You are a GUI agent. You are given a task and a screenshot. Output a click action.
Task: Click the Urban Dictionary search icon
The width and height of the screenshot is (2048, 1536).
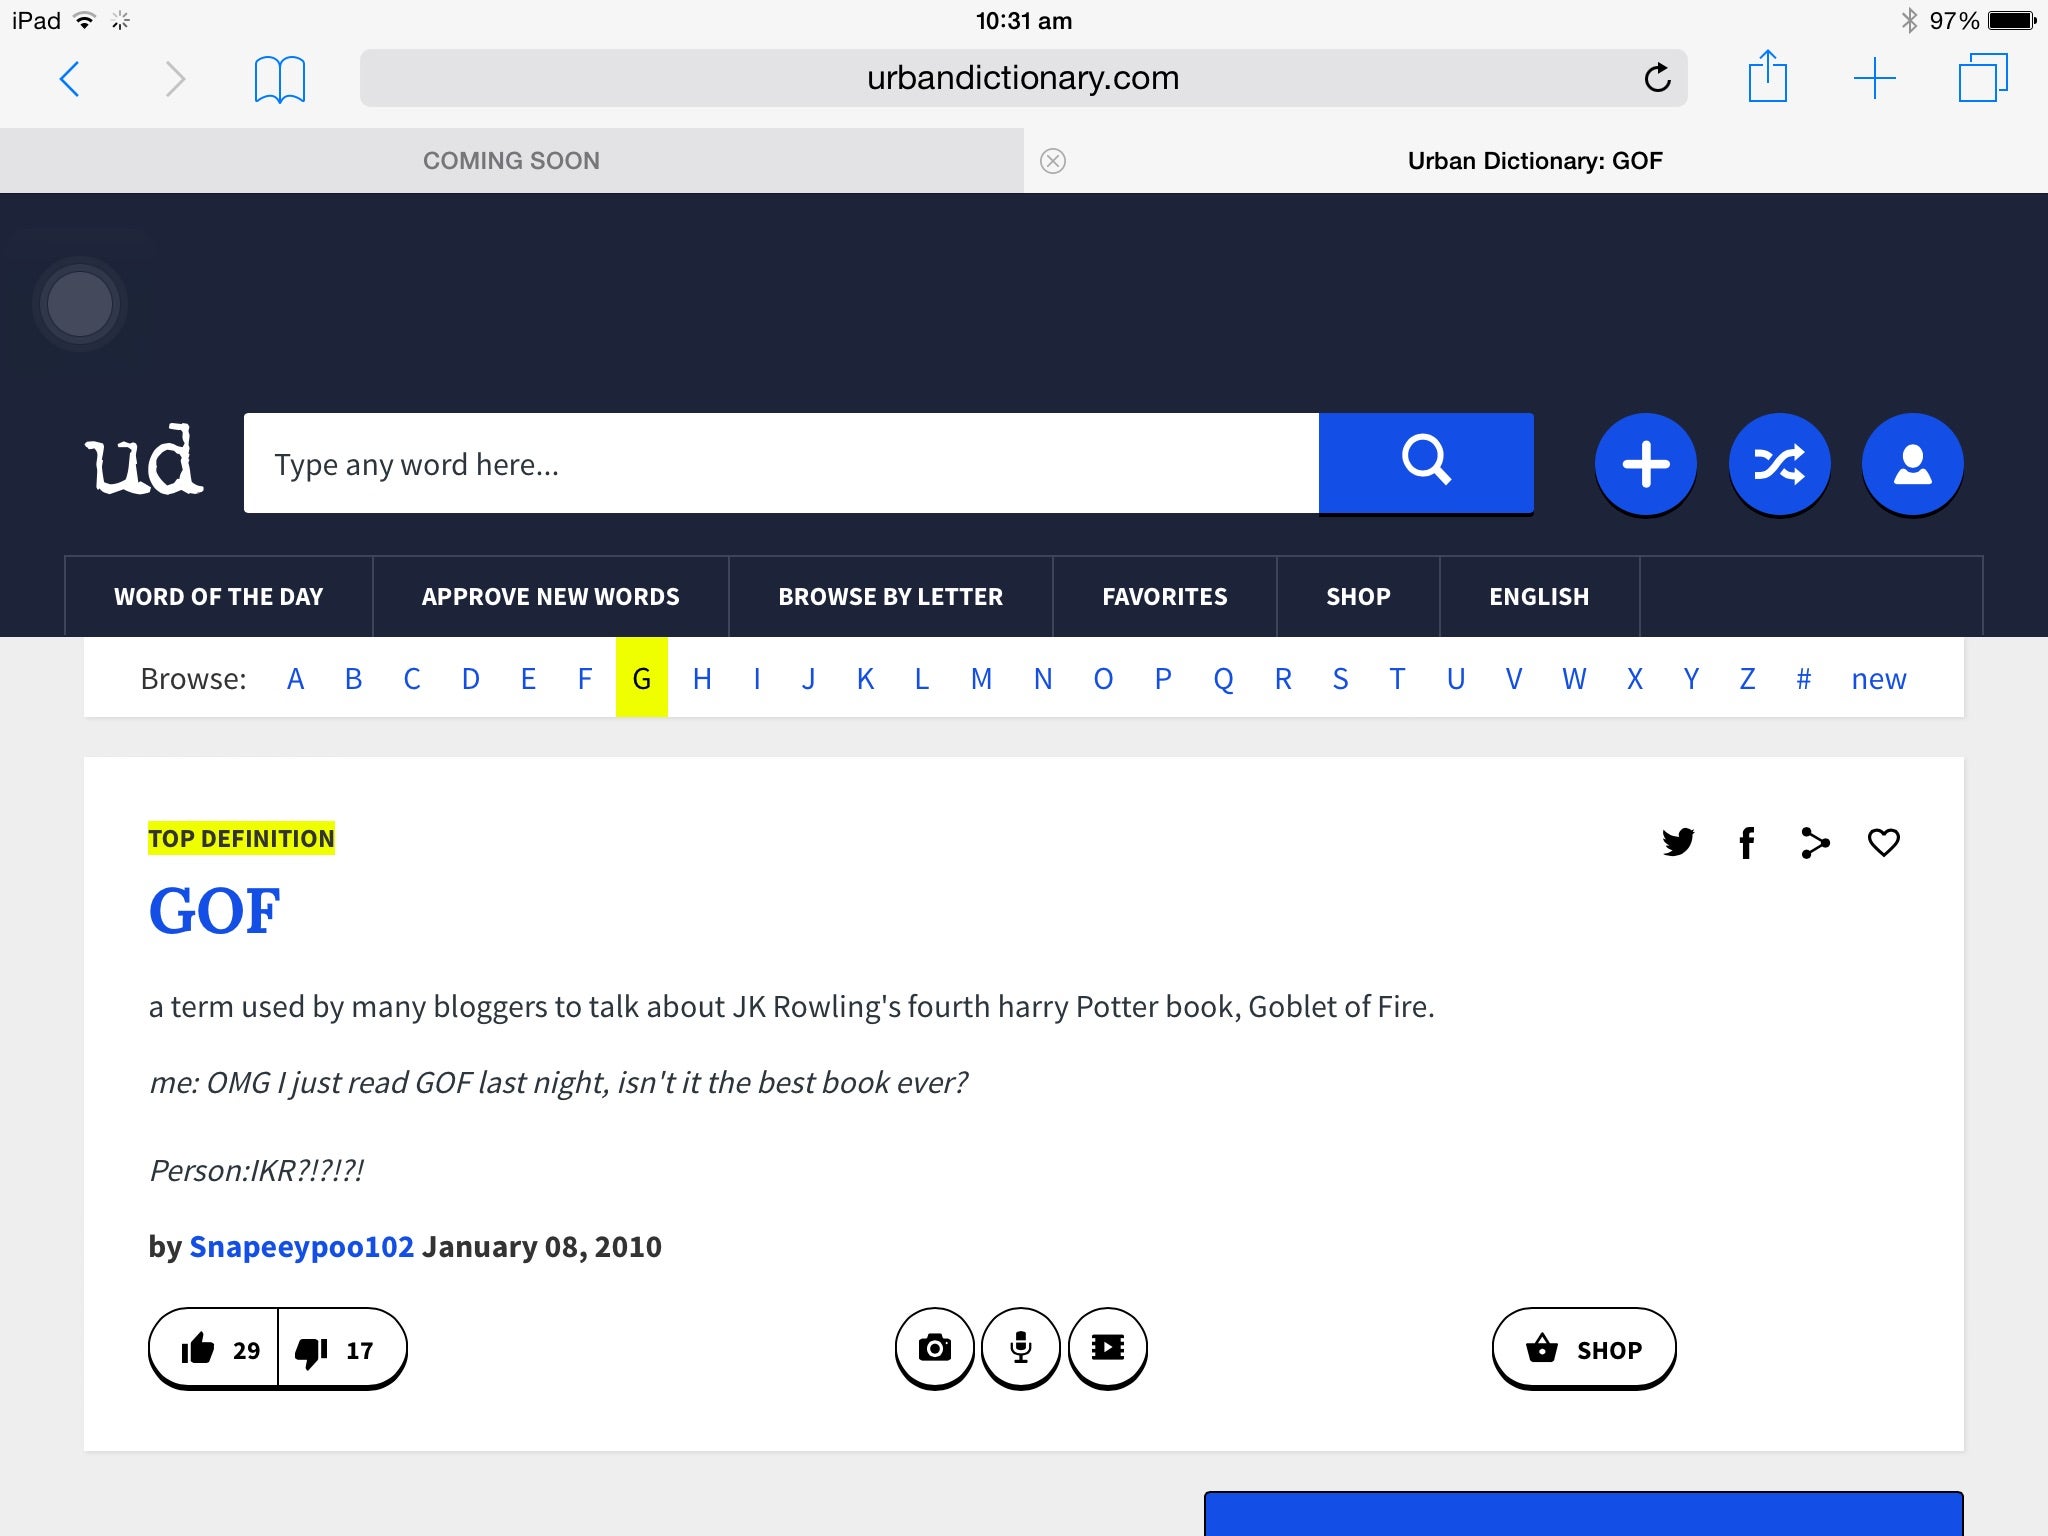pyautogui.click(x=1427, y=465)
